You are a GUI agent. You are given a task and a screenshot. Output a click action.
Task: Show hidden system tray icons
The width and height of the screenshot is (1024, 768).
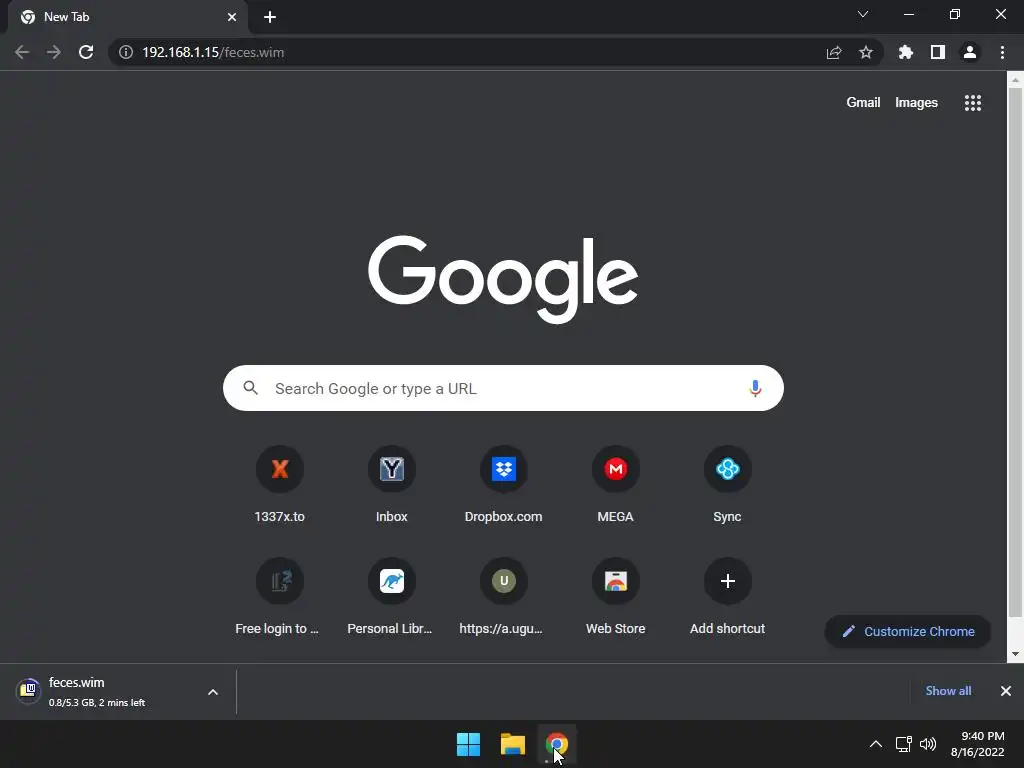(x=875, y=744)
